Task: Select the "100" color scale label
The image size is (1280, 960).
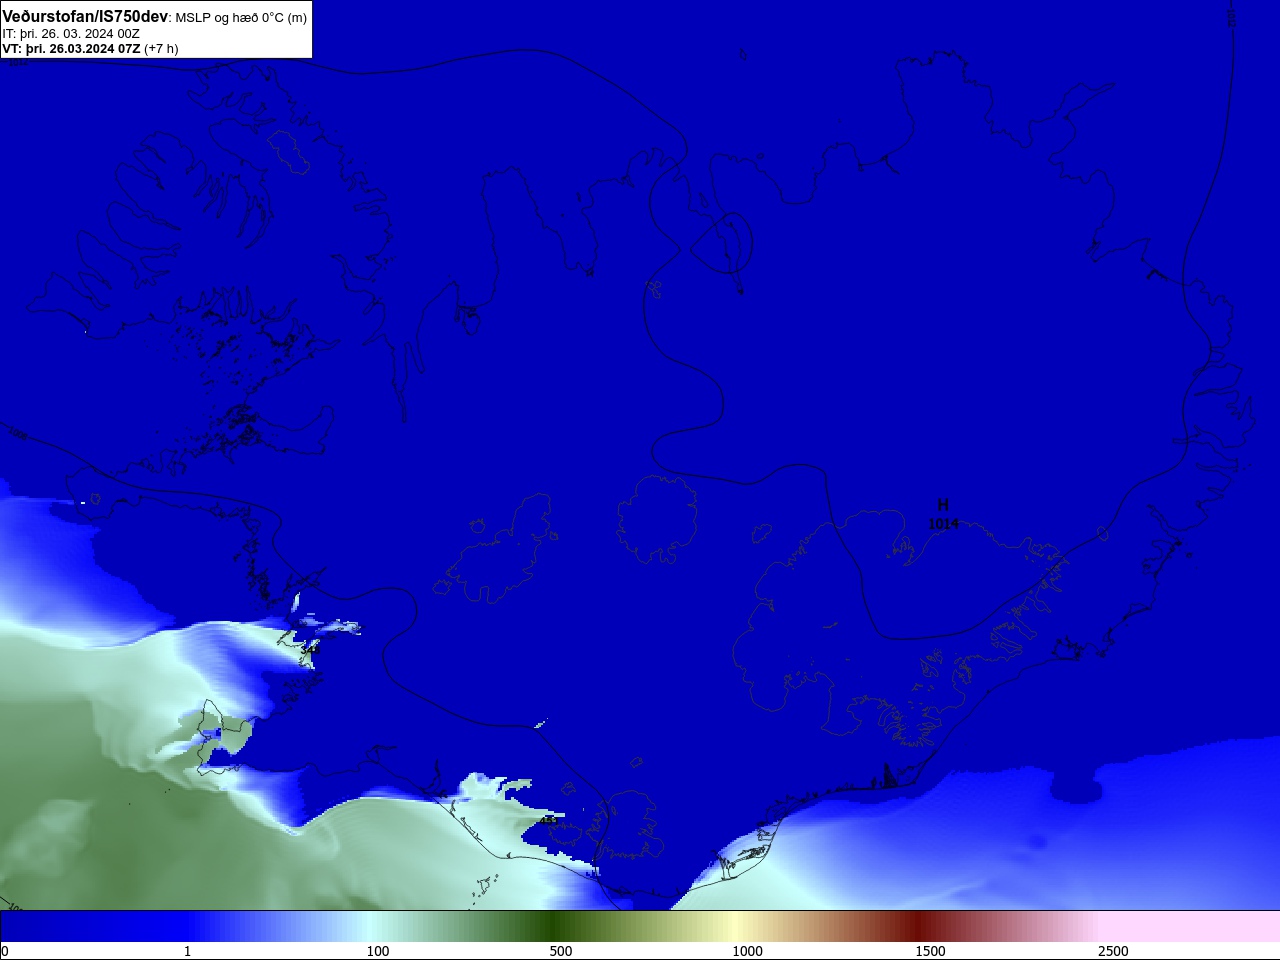Action: [x=378, y=951]
